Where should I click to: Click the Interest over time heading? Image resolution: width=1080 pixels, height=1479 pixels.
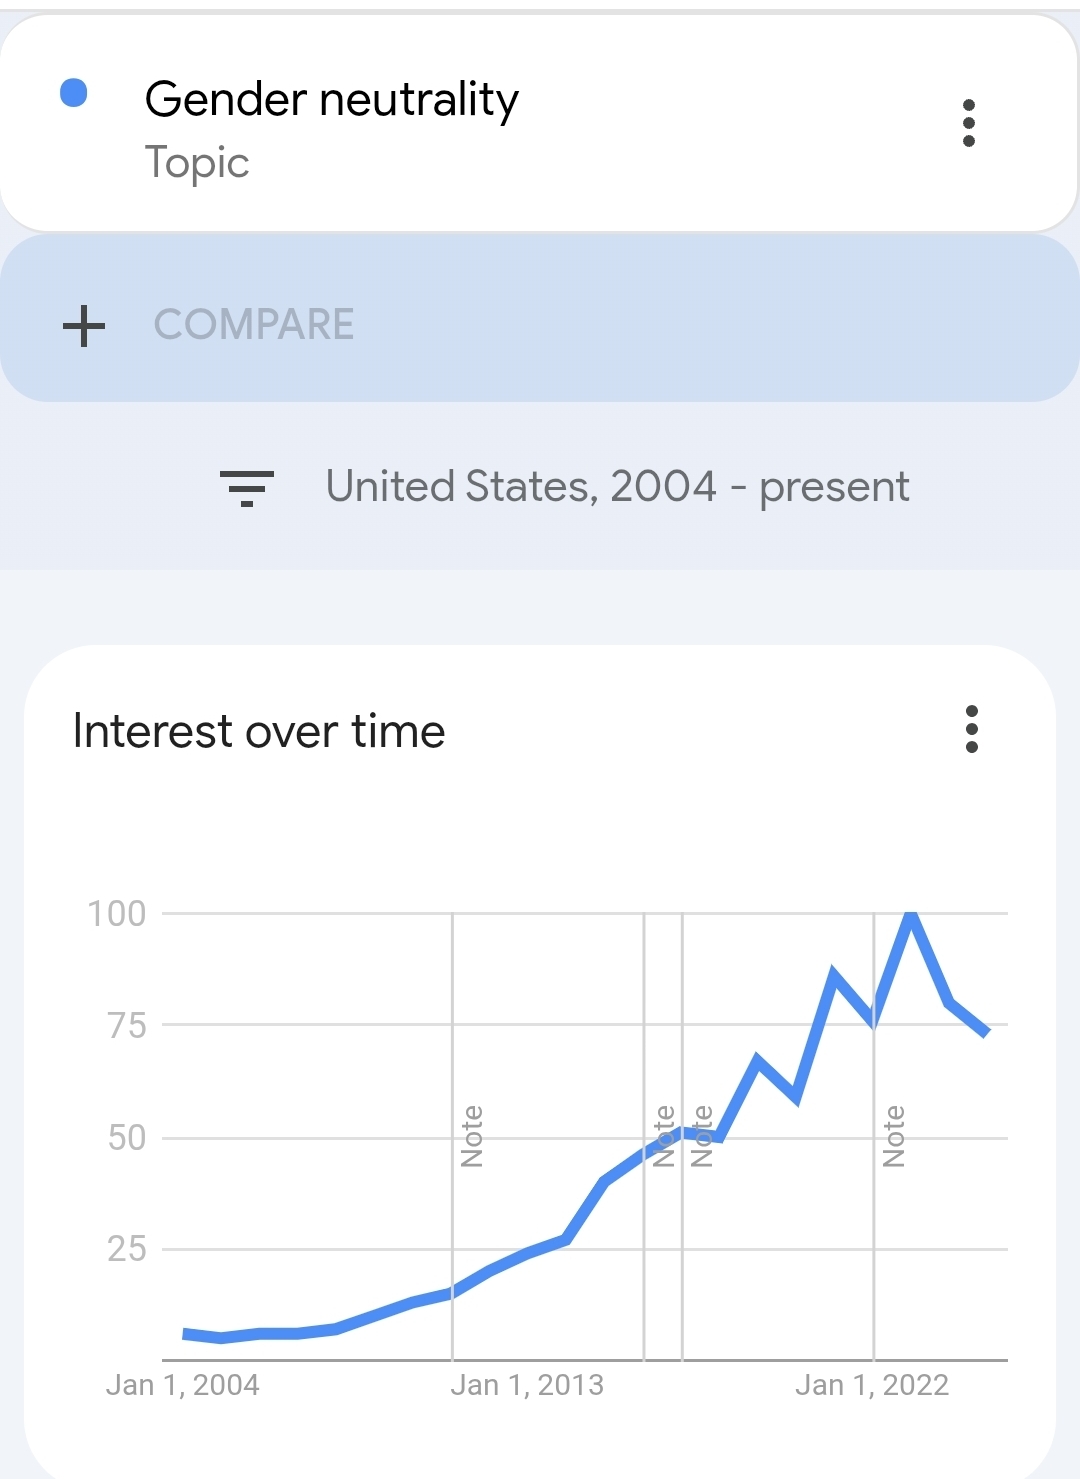(259, 731)
